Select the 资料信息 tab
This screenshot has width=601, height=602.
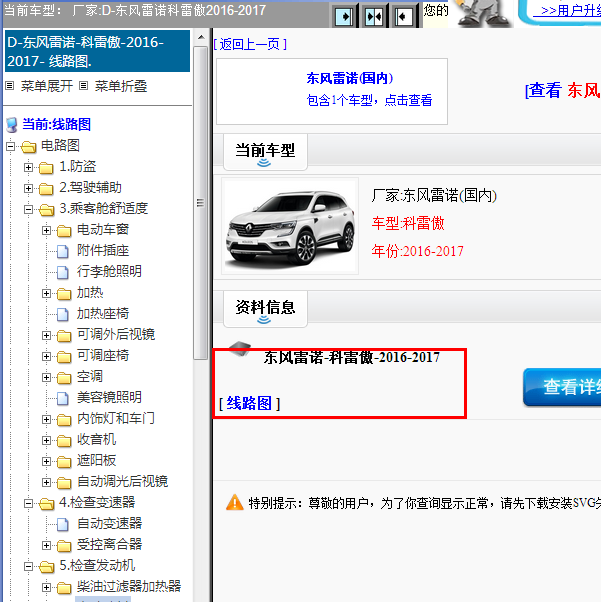click(265, 309)
